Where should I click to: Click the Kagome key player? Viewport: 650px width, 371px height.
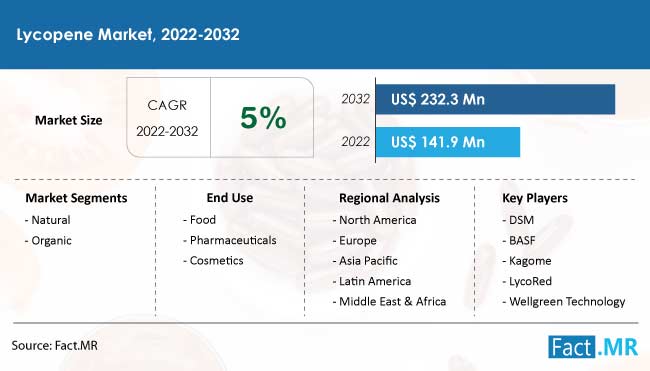point(527,261)
